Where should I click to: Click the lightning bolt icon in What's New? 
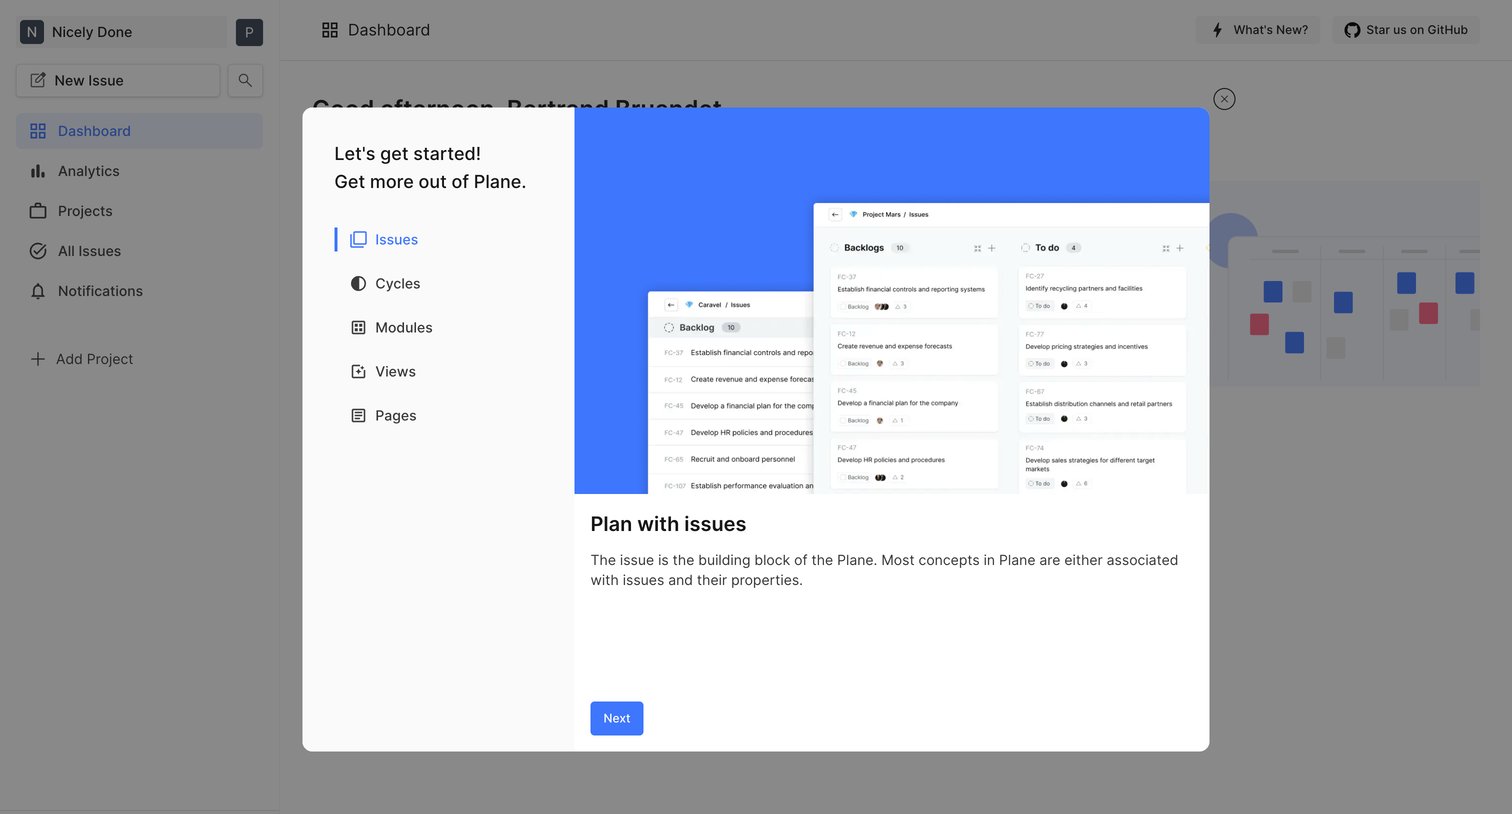point(1217,30)
